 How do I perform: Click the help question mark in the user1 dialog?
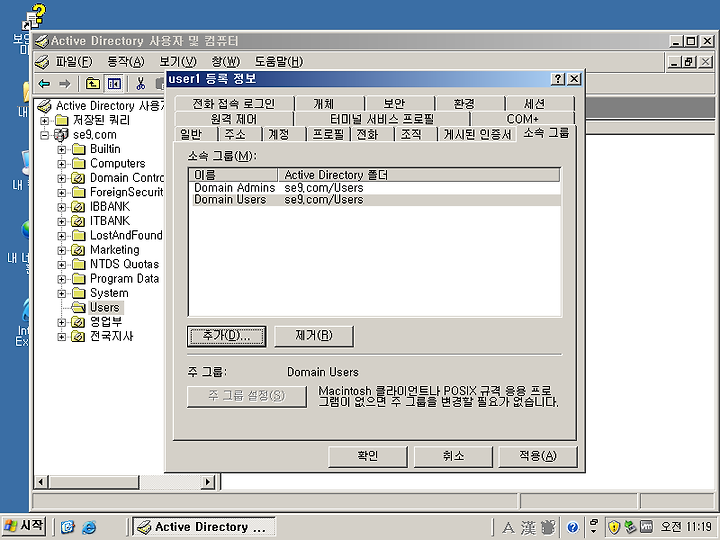coord(558,79)
